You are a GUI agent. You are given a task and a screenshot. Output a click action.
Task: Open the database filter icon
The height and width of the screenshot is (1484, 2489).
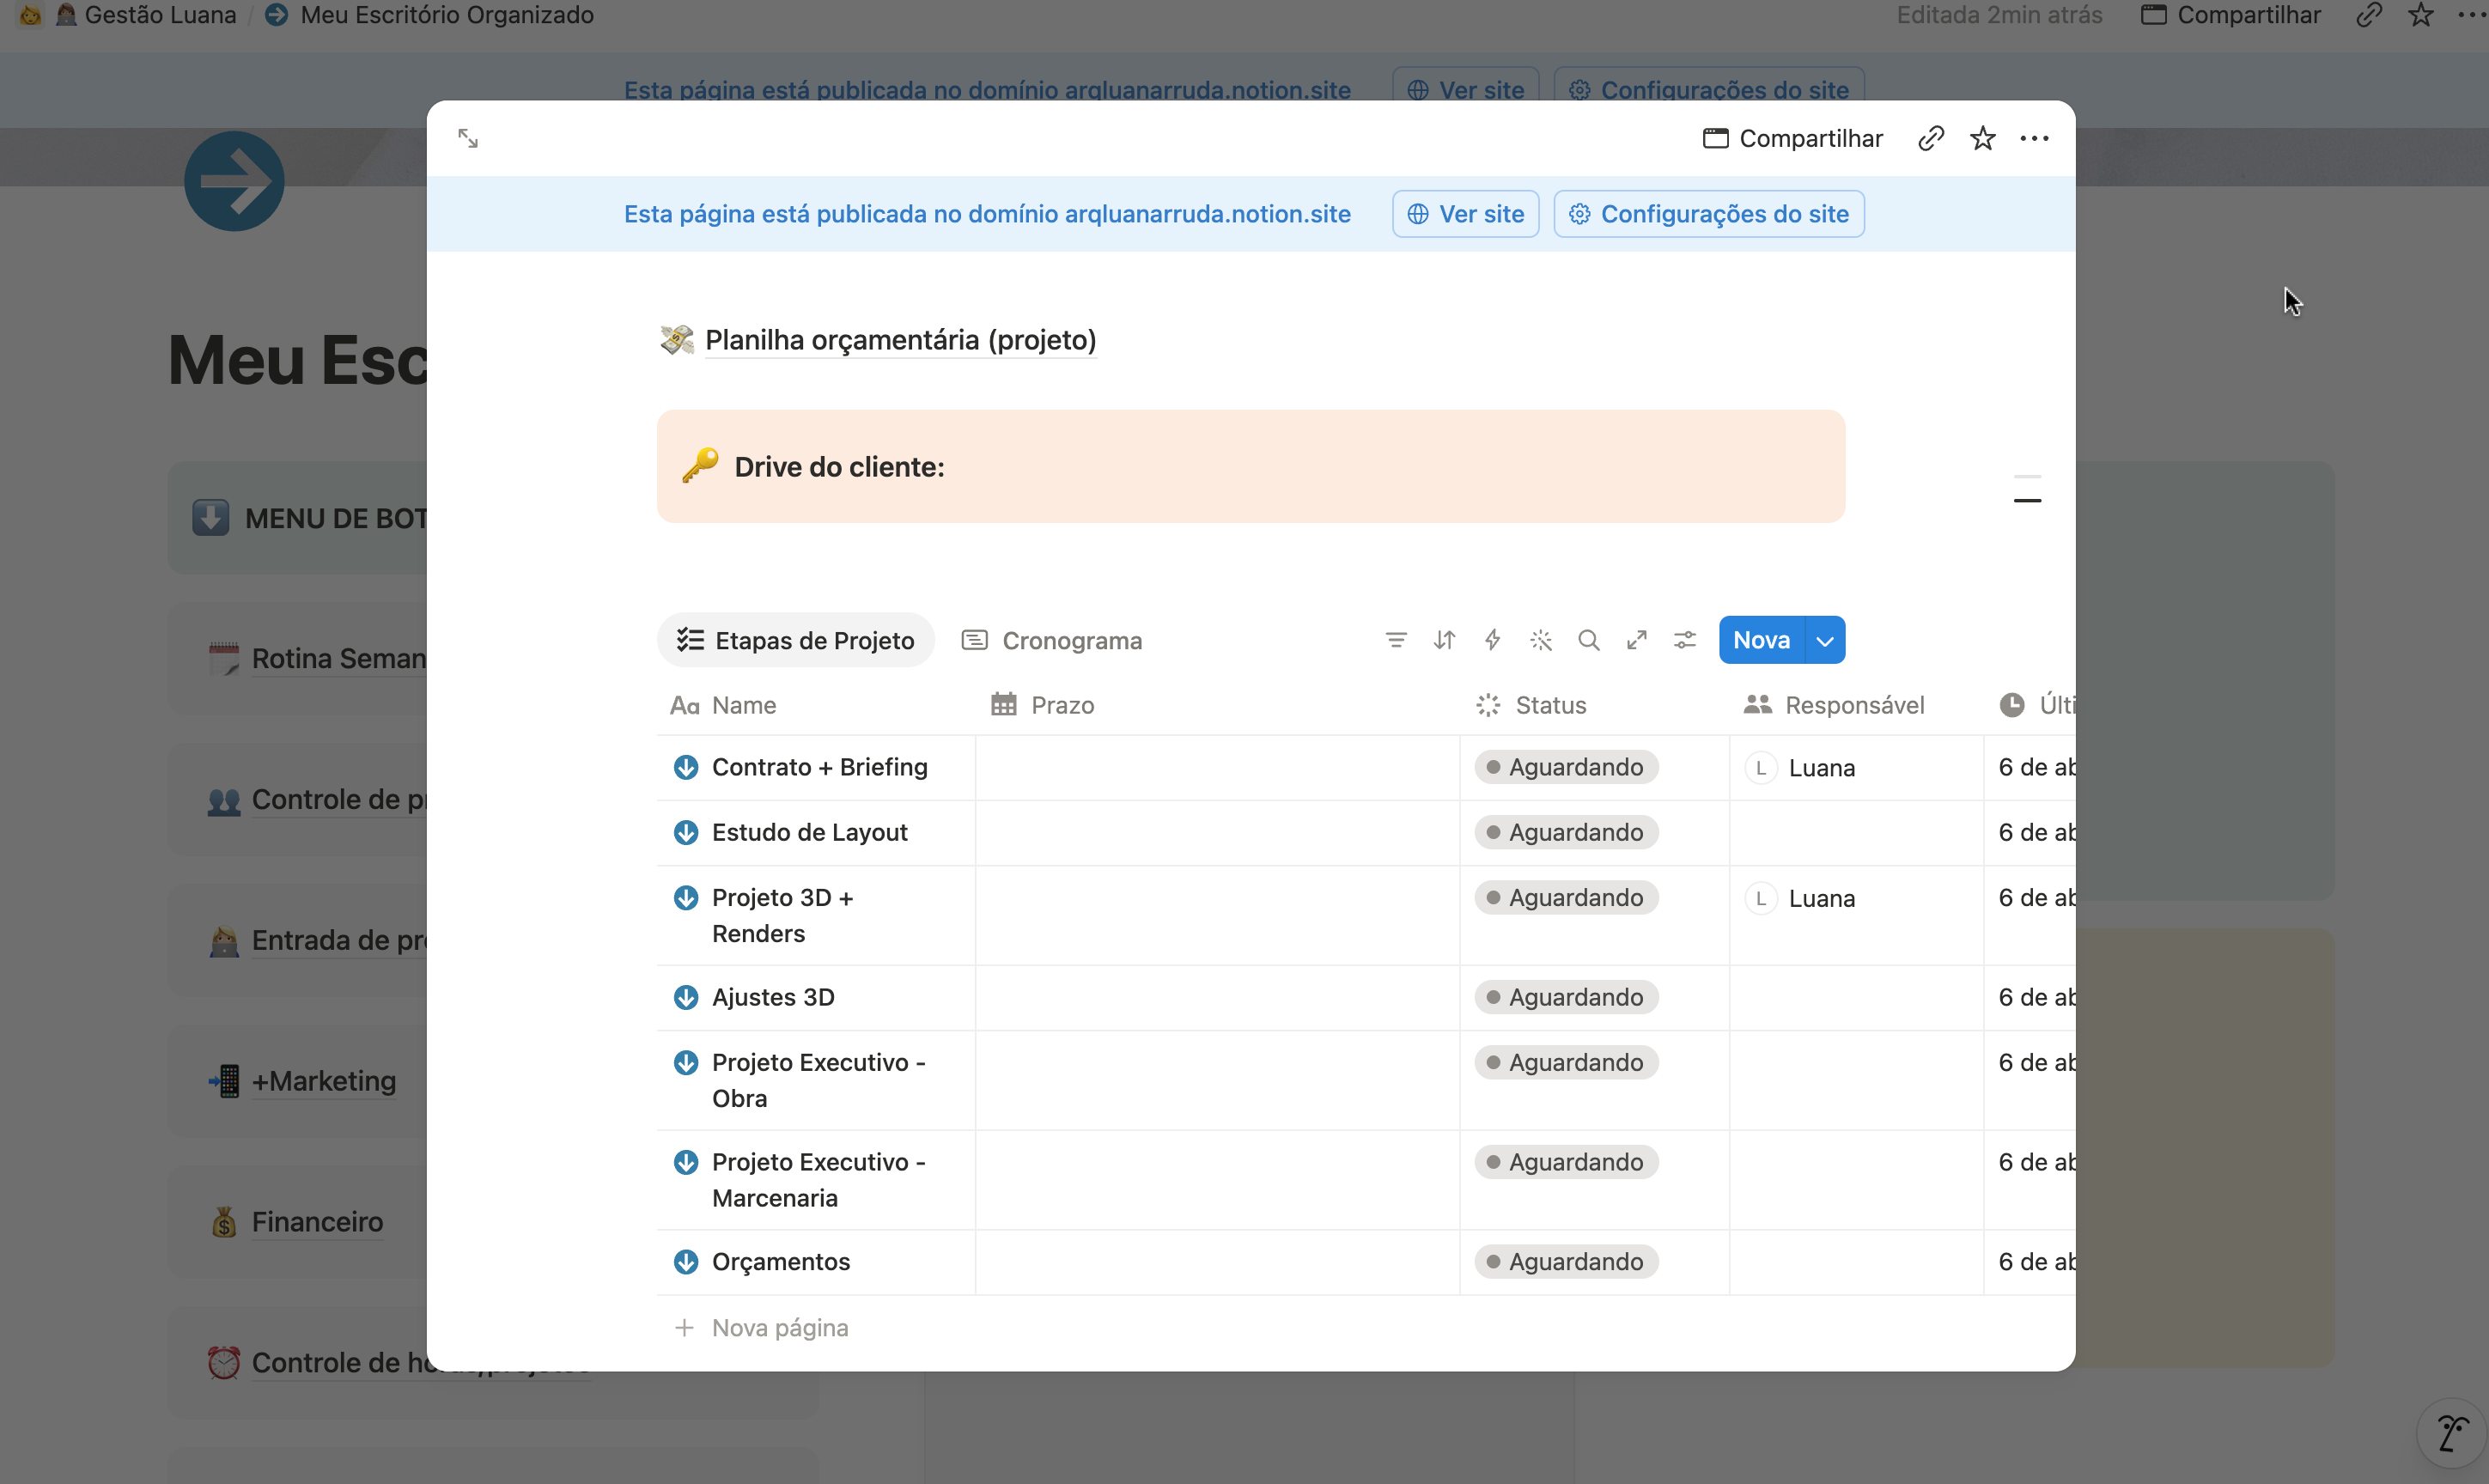click(1396, 640)
